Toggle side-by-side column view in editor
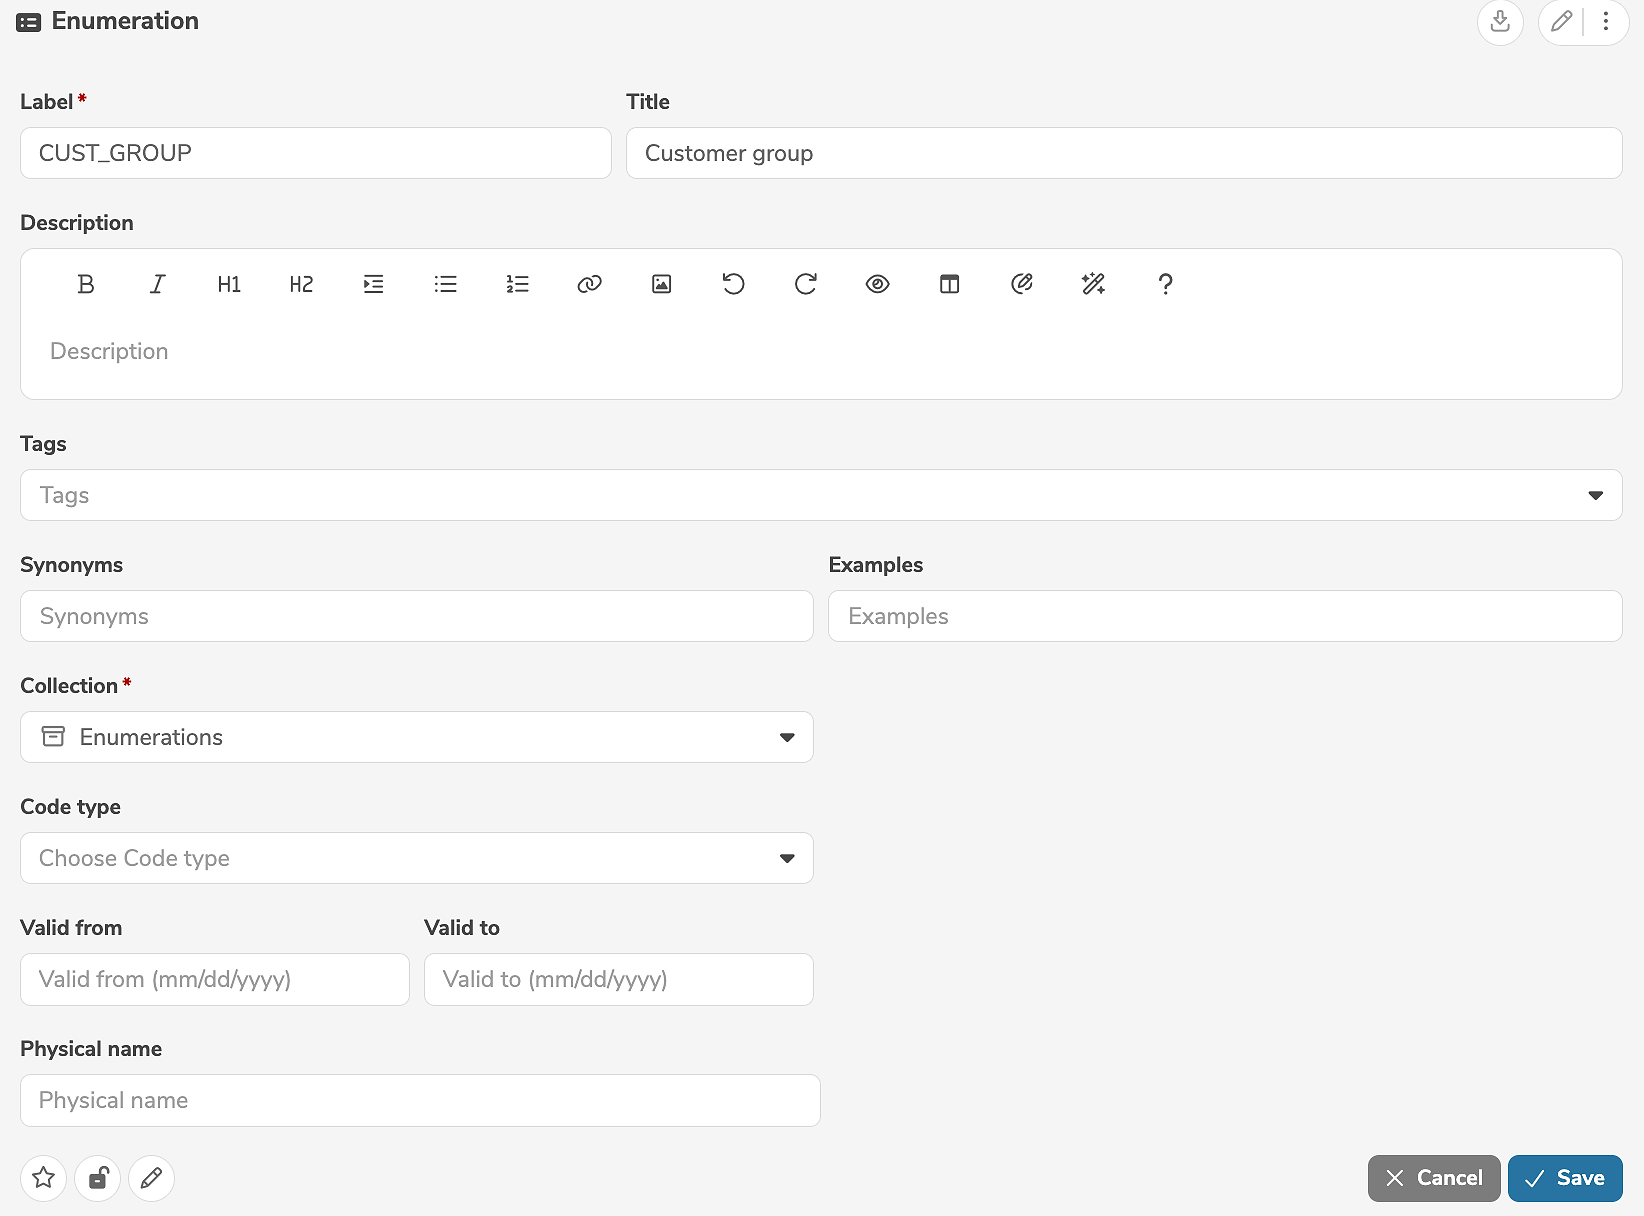This screenshot has width=1644, height=1216. [x=949, y=284]
